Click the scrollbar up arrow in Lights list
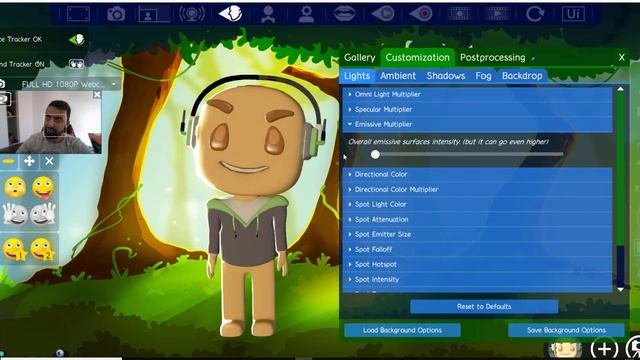Image resolution: width=640 pixels, height=360 pixels. 620,89
